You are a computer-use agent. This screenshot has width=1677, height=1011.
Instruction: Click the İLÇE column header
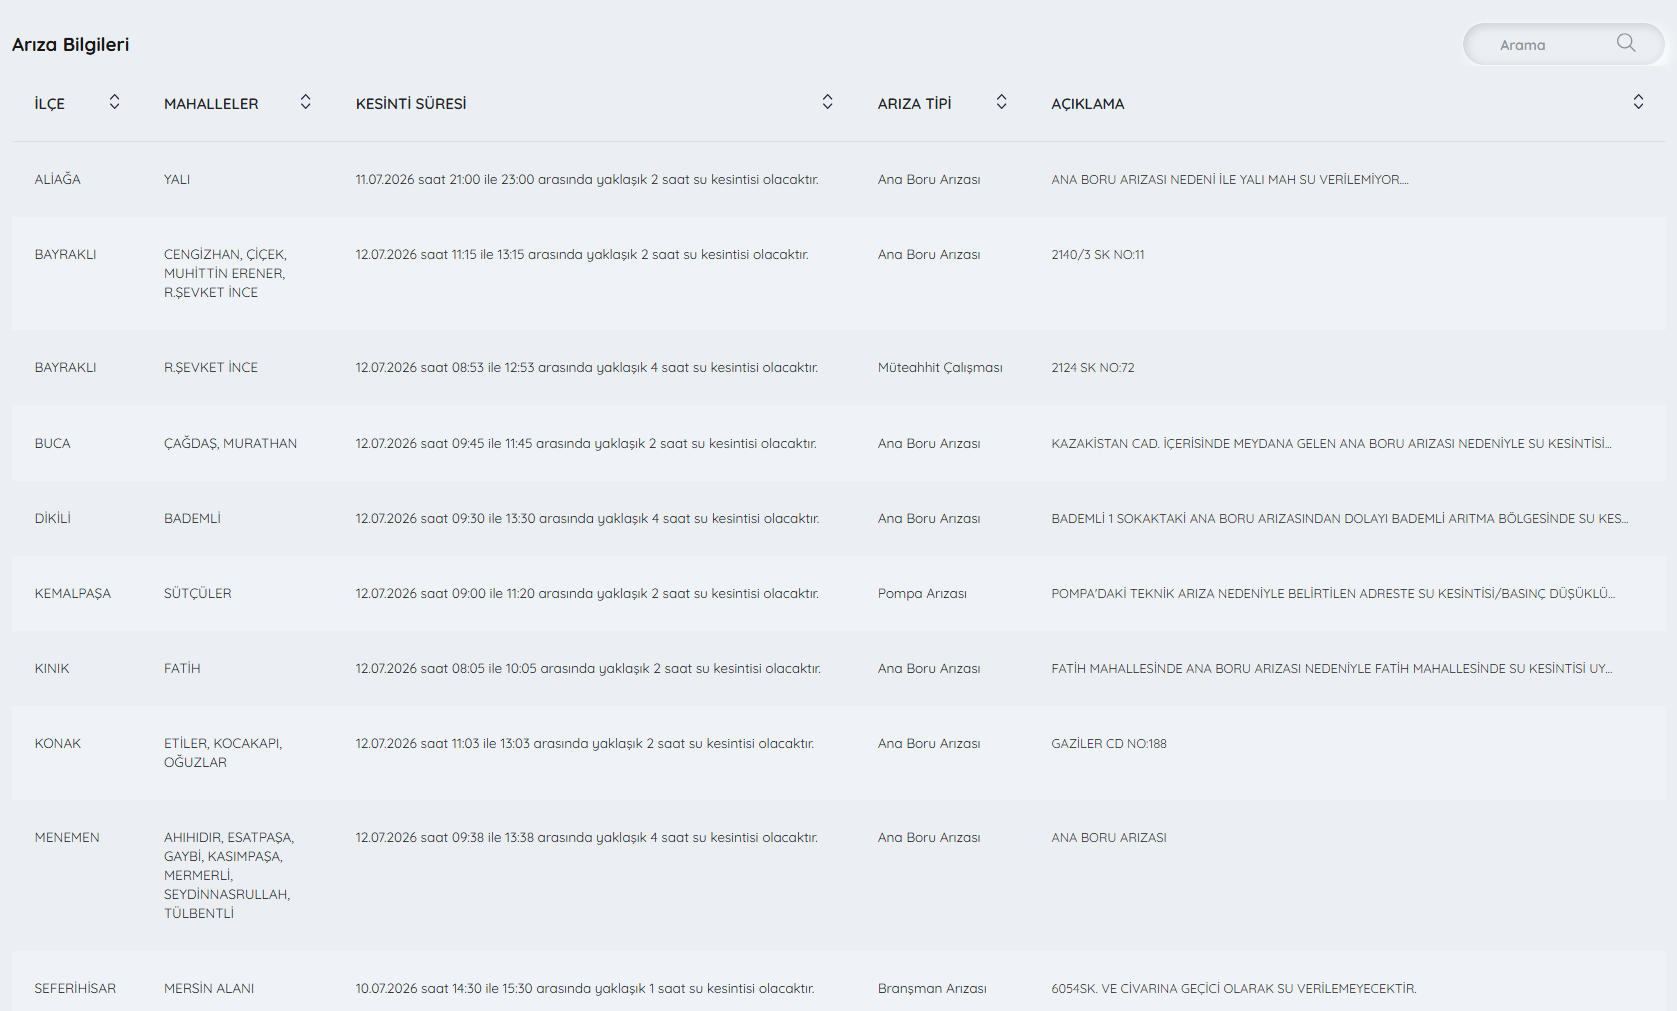[x=50, y=104]
